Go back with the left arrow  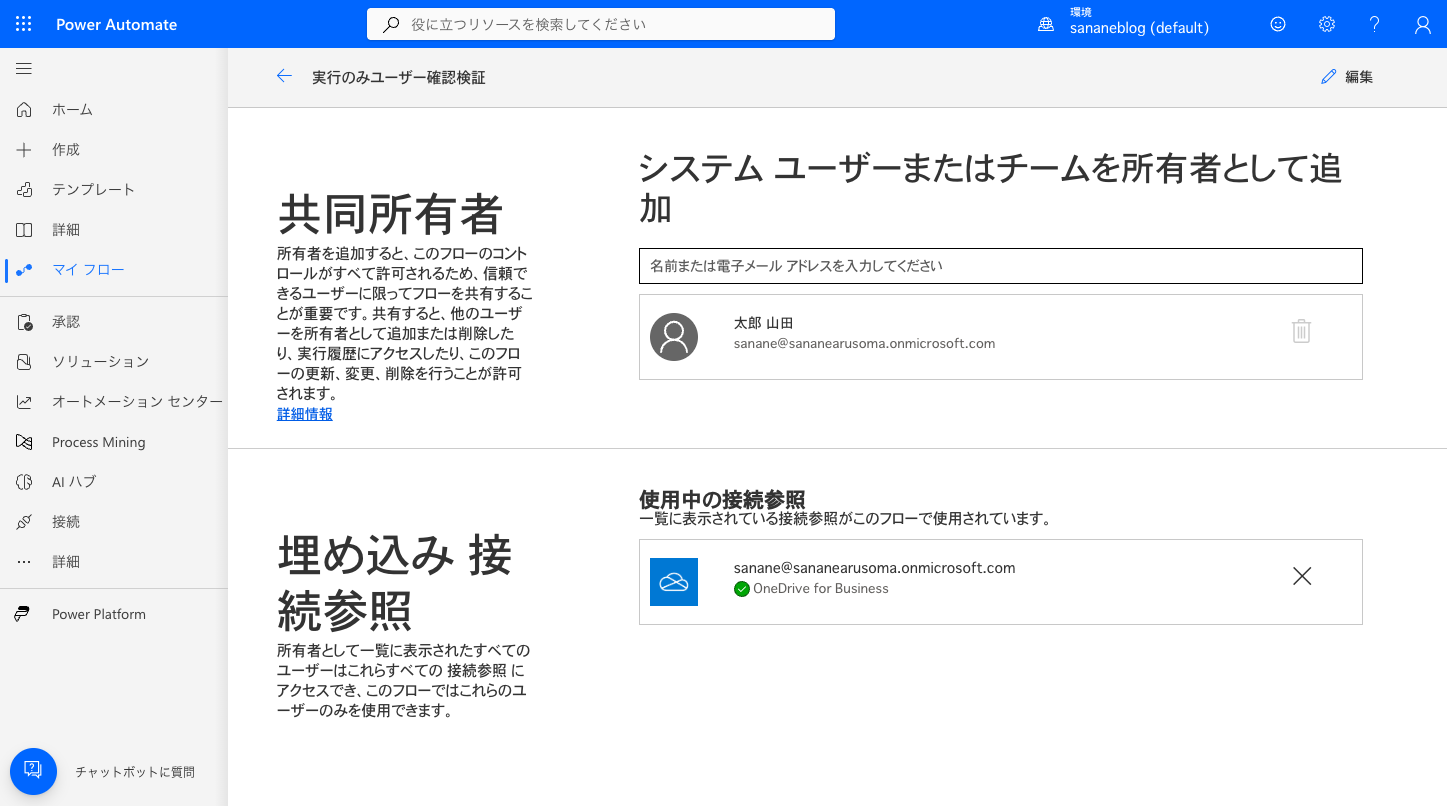pos(284,76)
